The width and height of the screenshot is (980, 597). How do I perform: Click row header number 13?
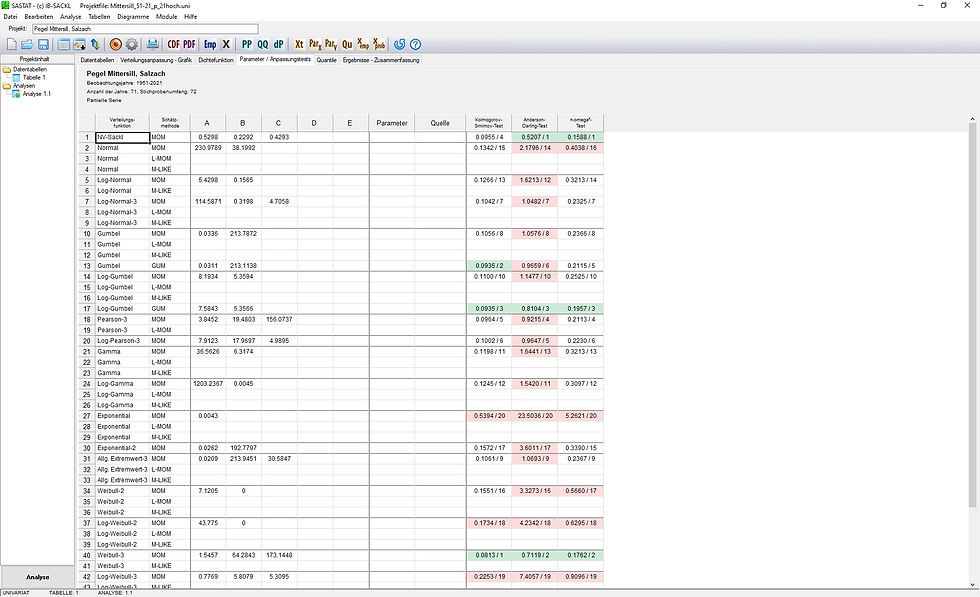click(87, 266)
